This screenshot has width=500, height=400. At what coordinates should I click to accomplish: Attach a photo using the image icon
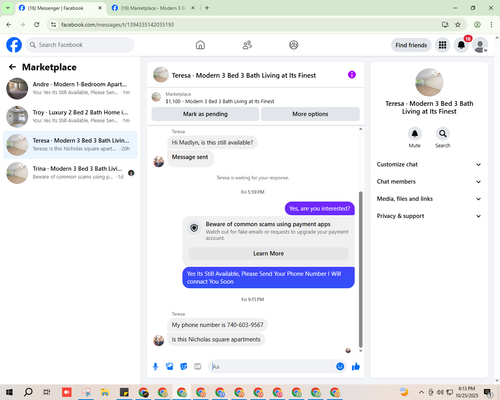[x=170, y=367]
